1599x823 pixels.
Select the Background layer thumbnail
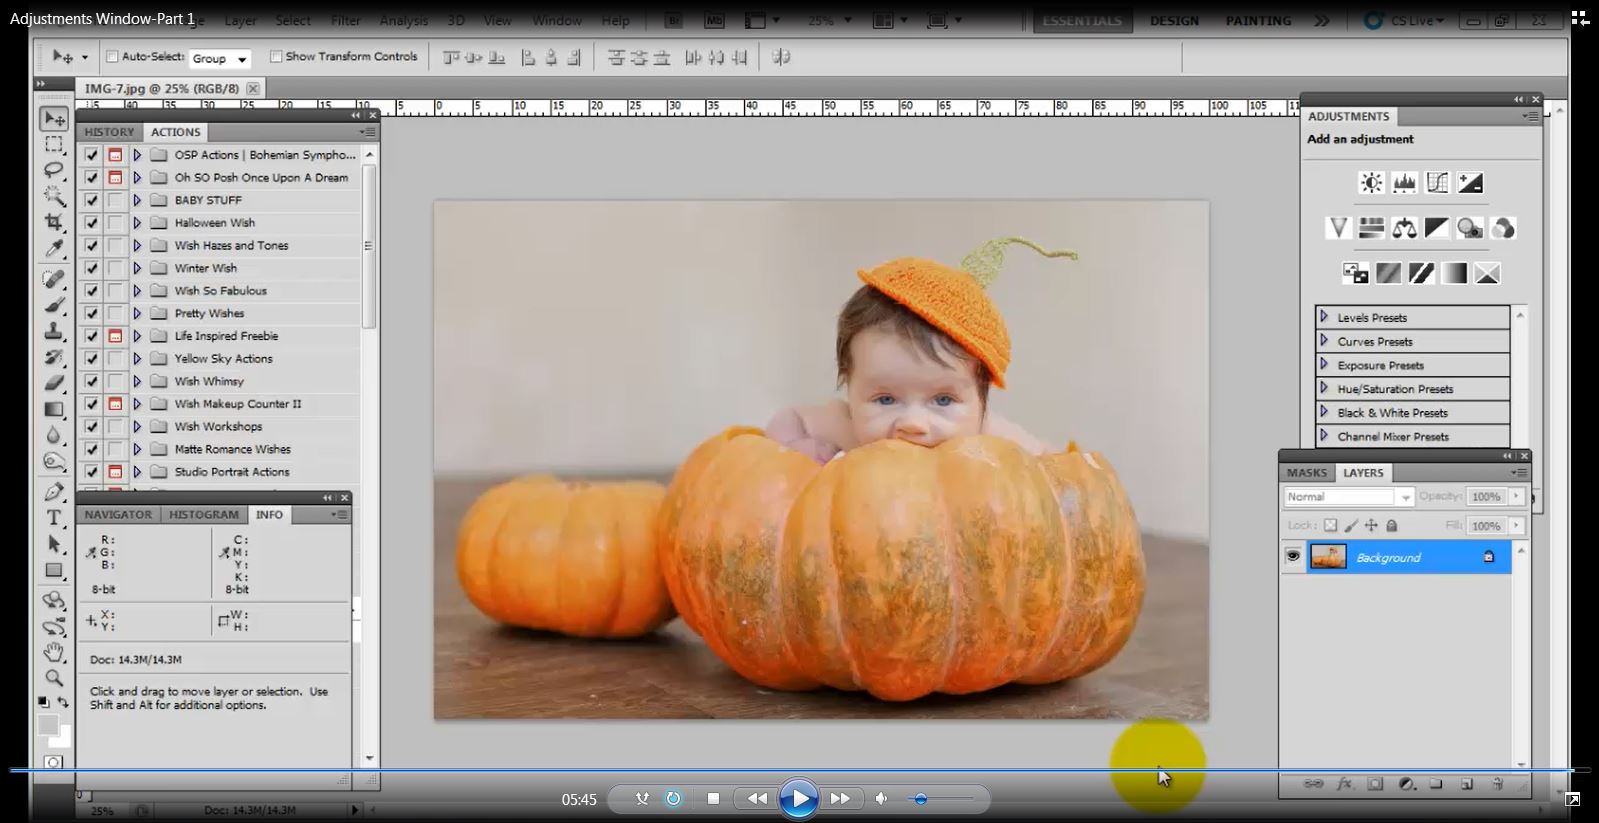1328,557
